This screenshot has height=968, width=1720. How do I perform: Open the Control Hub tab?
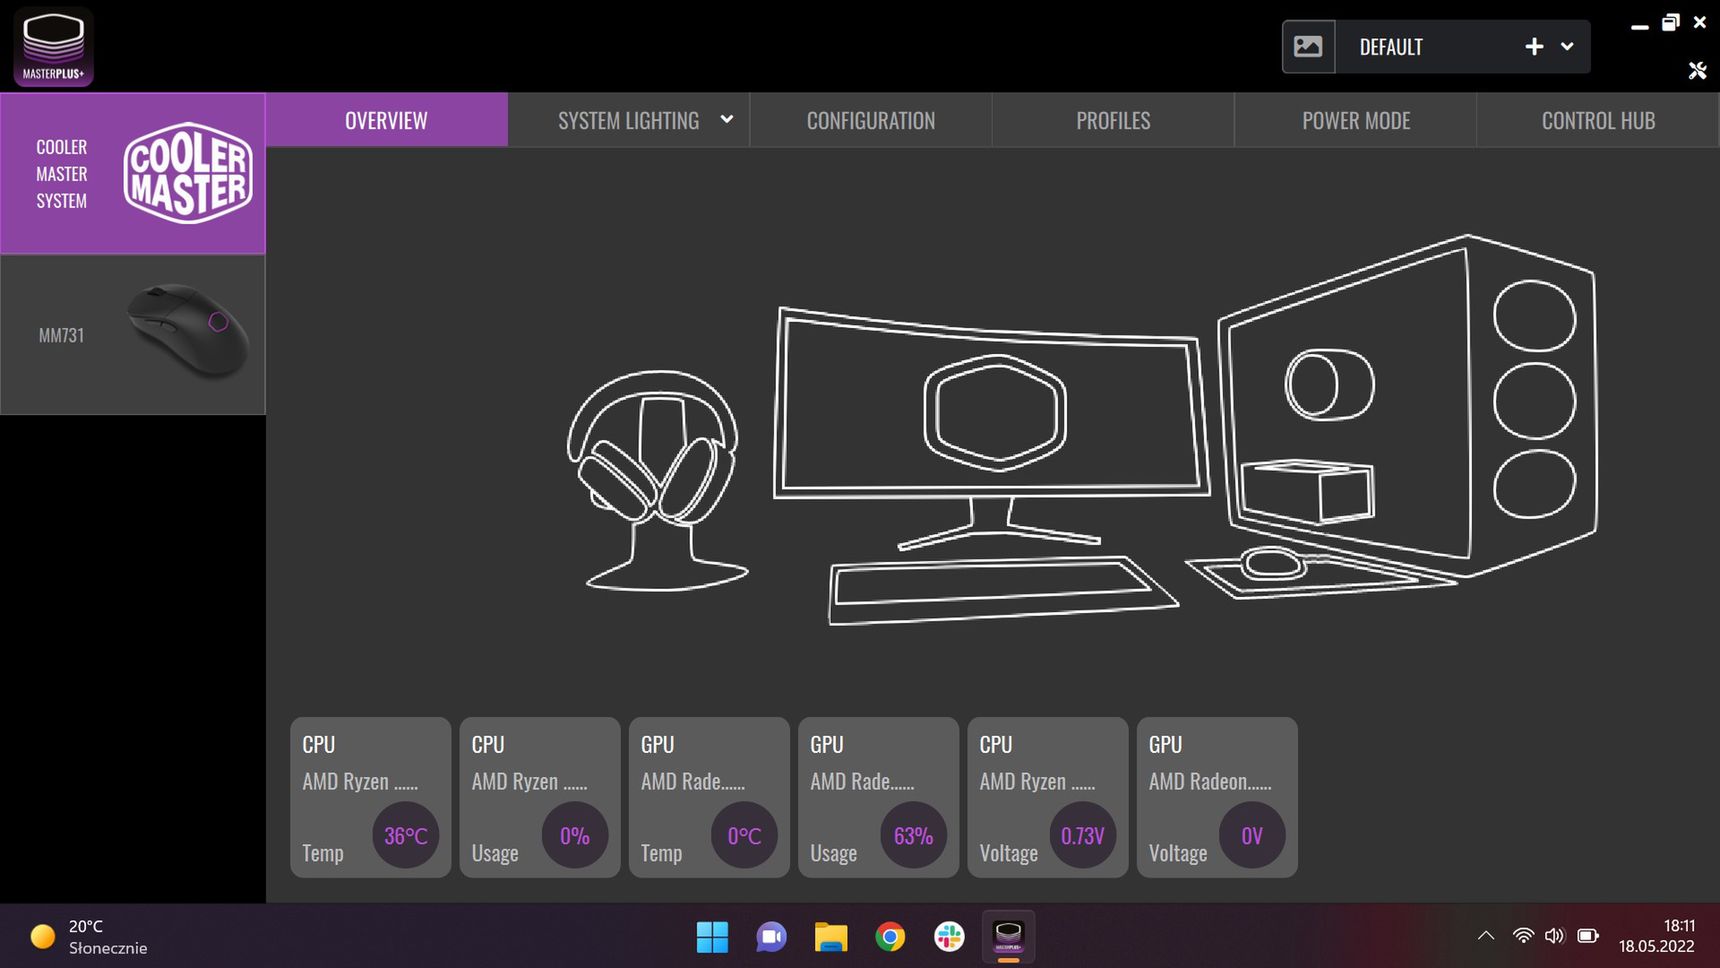click(1598, 120)
